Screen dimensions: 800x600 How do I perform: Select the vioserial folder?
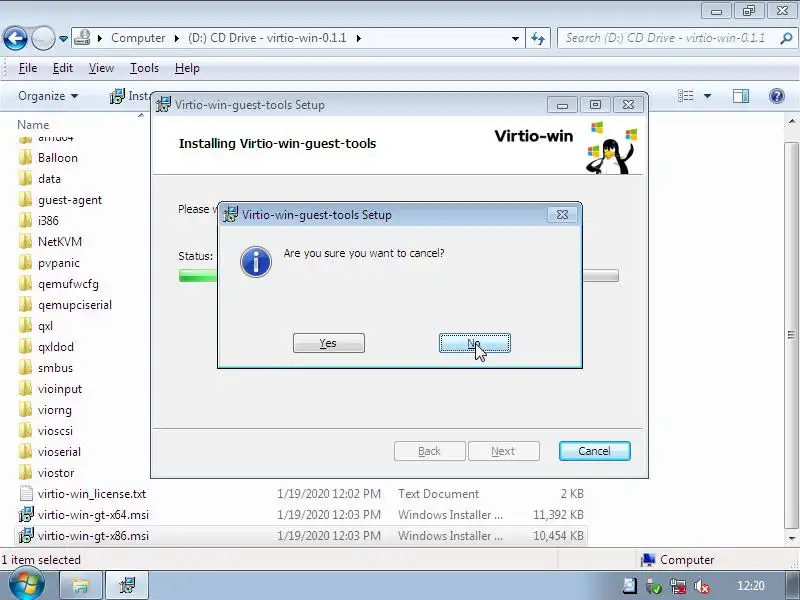tap(59, 452)
